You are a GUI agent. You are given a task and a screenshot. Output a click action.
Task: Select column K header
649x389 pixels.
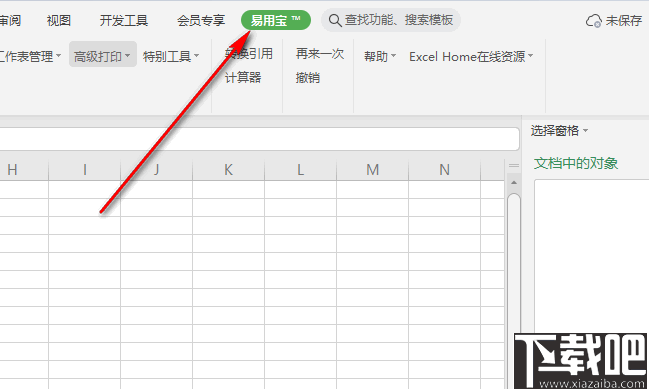tap(228, 170)
